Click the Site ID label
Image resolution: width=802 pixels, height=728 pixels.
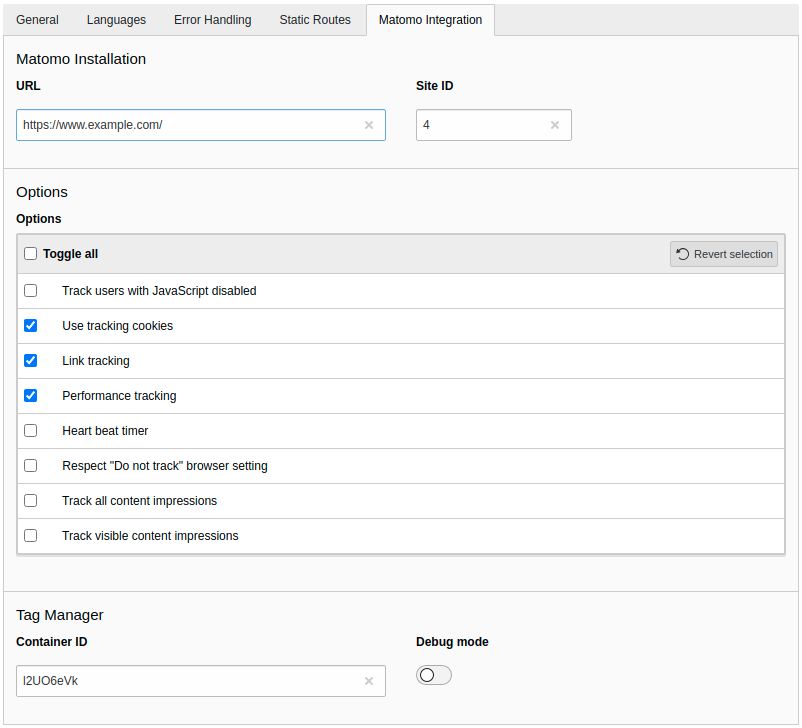click(434, 85)
